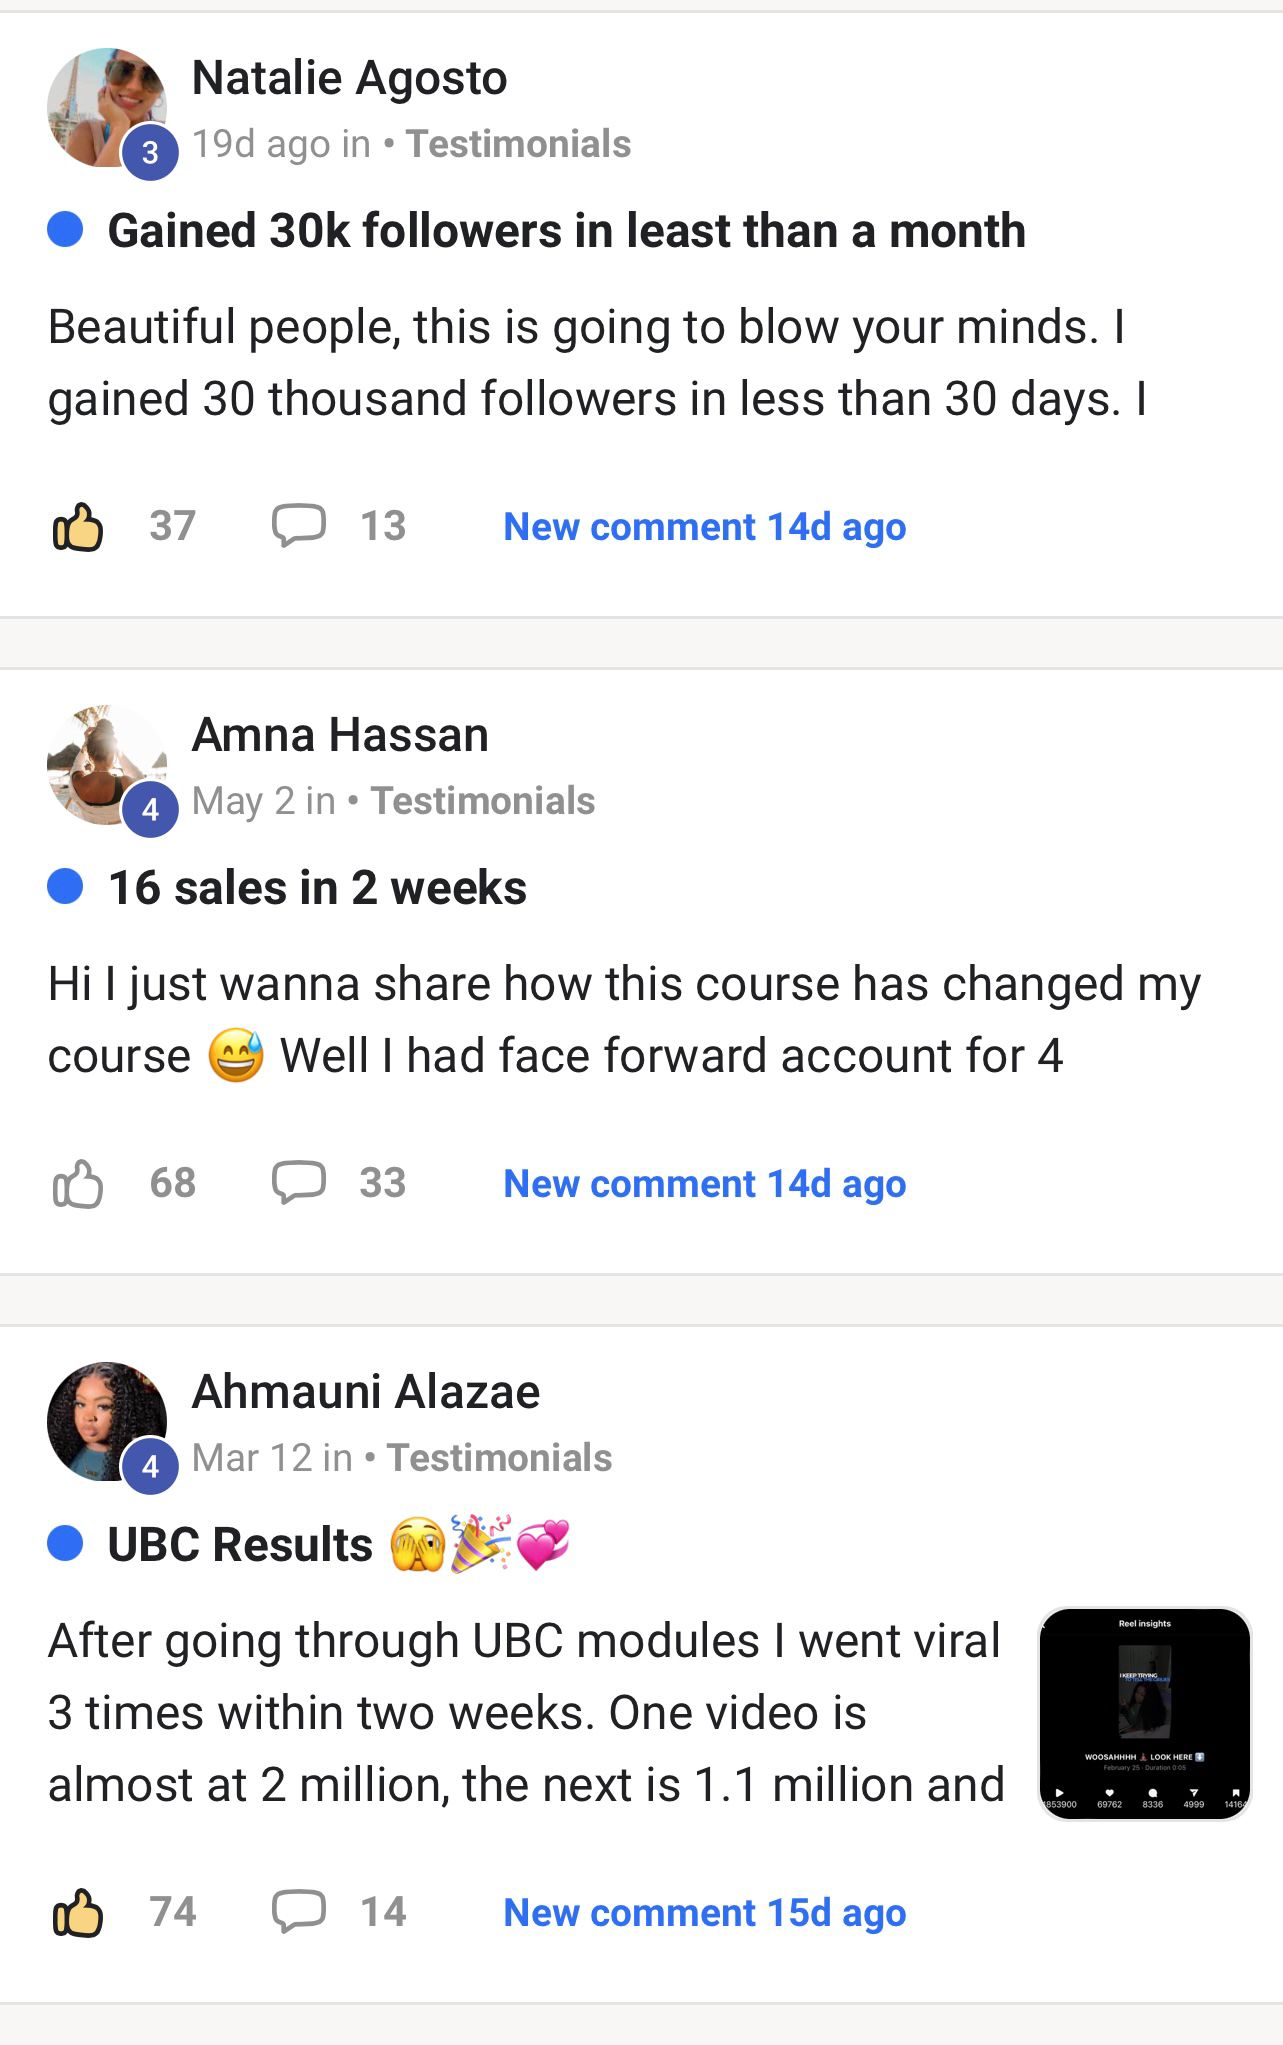Image resolution: width=1283 pixels, height=2045 pixels.
Task: Open Testimonials category under Amna Hassan
Action: (x=483, y=801)
